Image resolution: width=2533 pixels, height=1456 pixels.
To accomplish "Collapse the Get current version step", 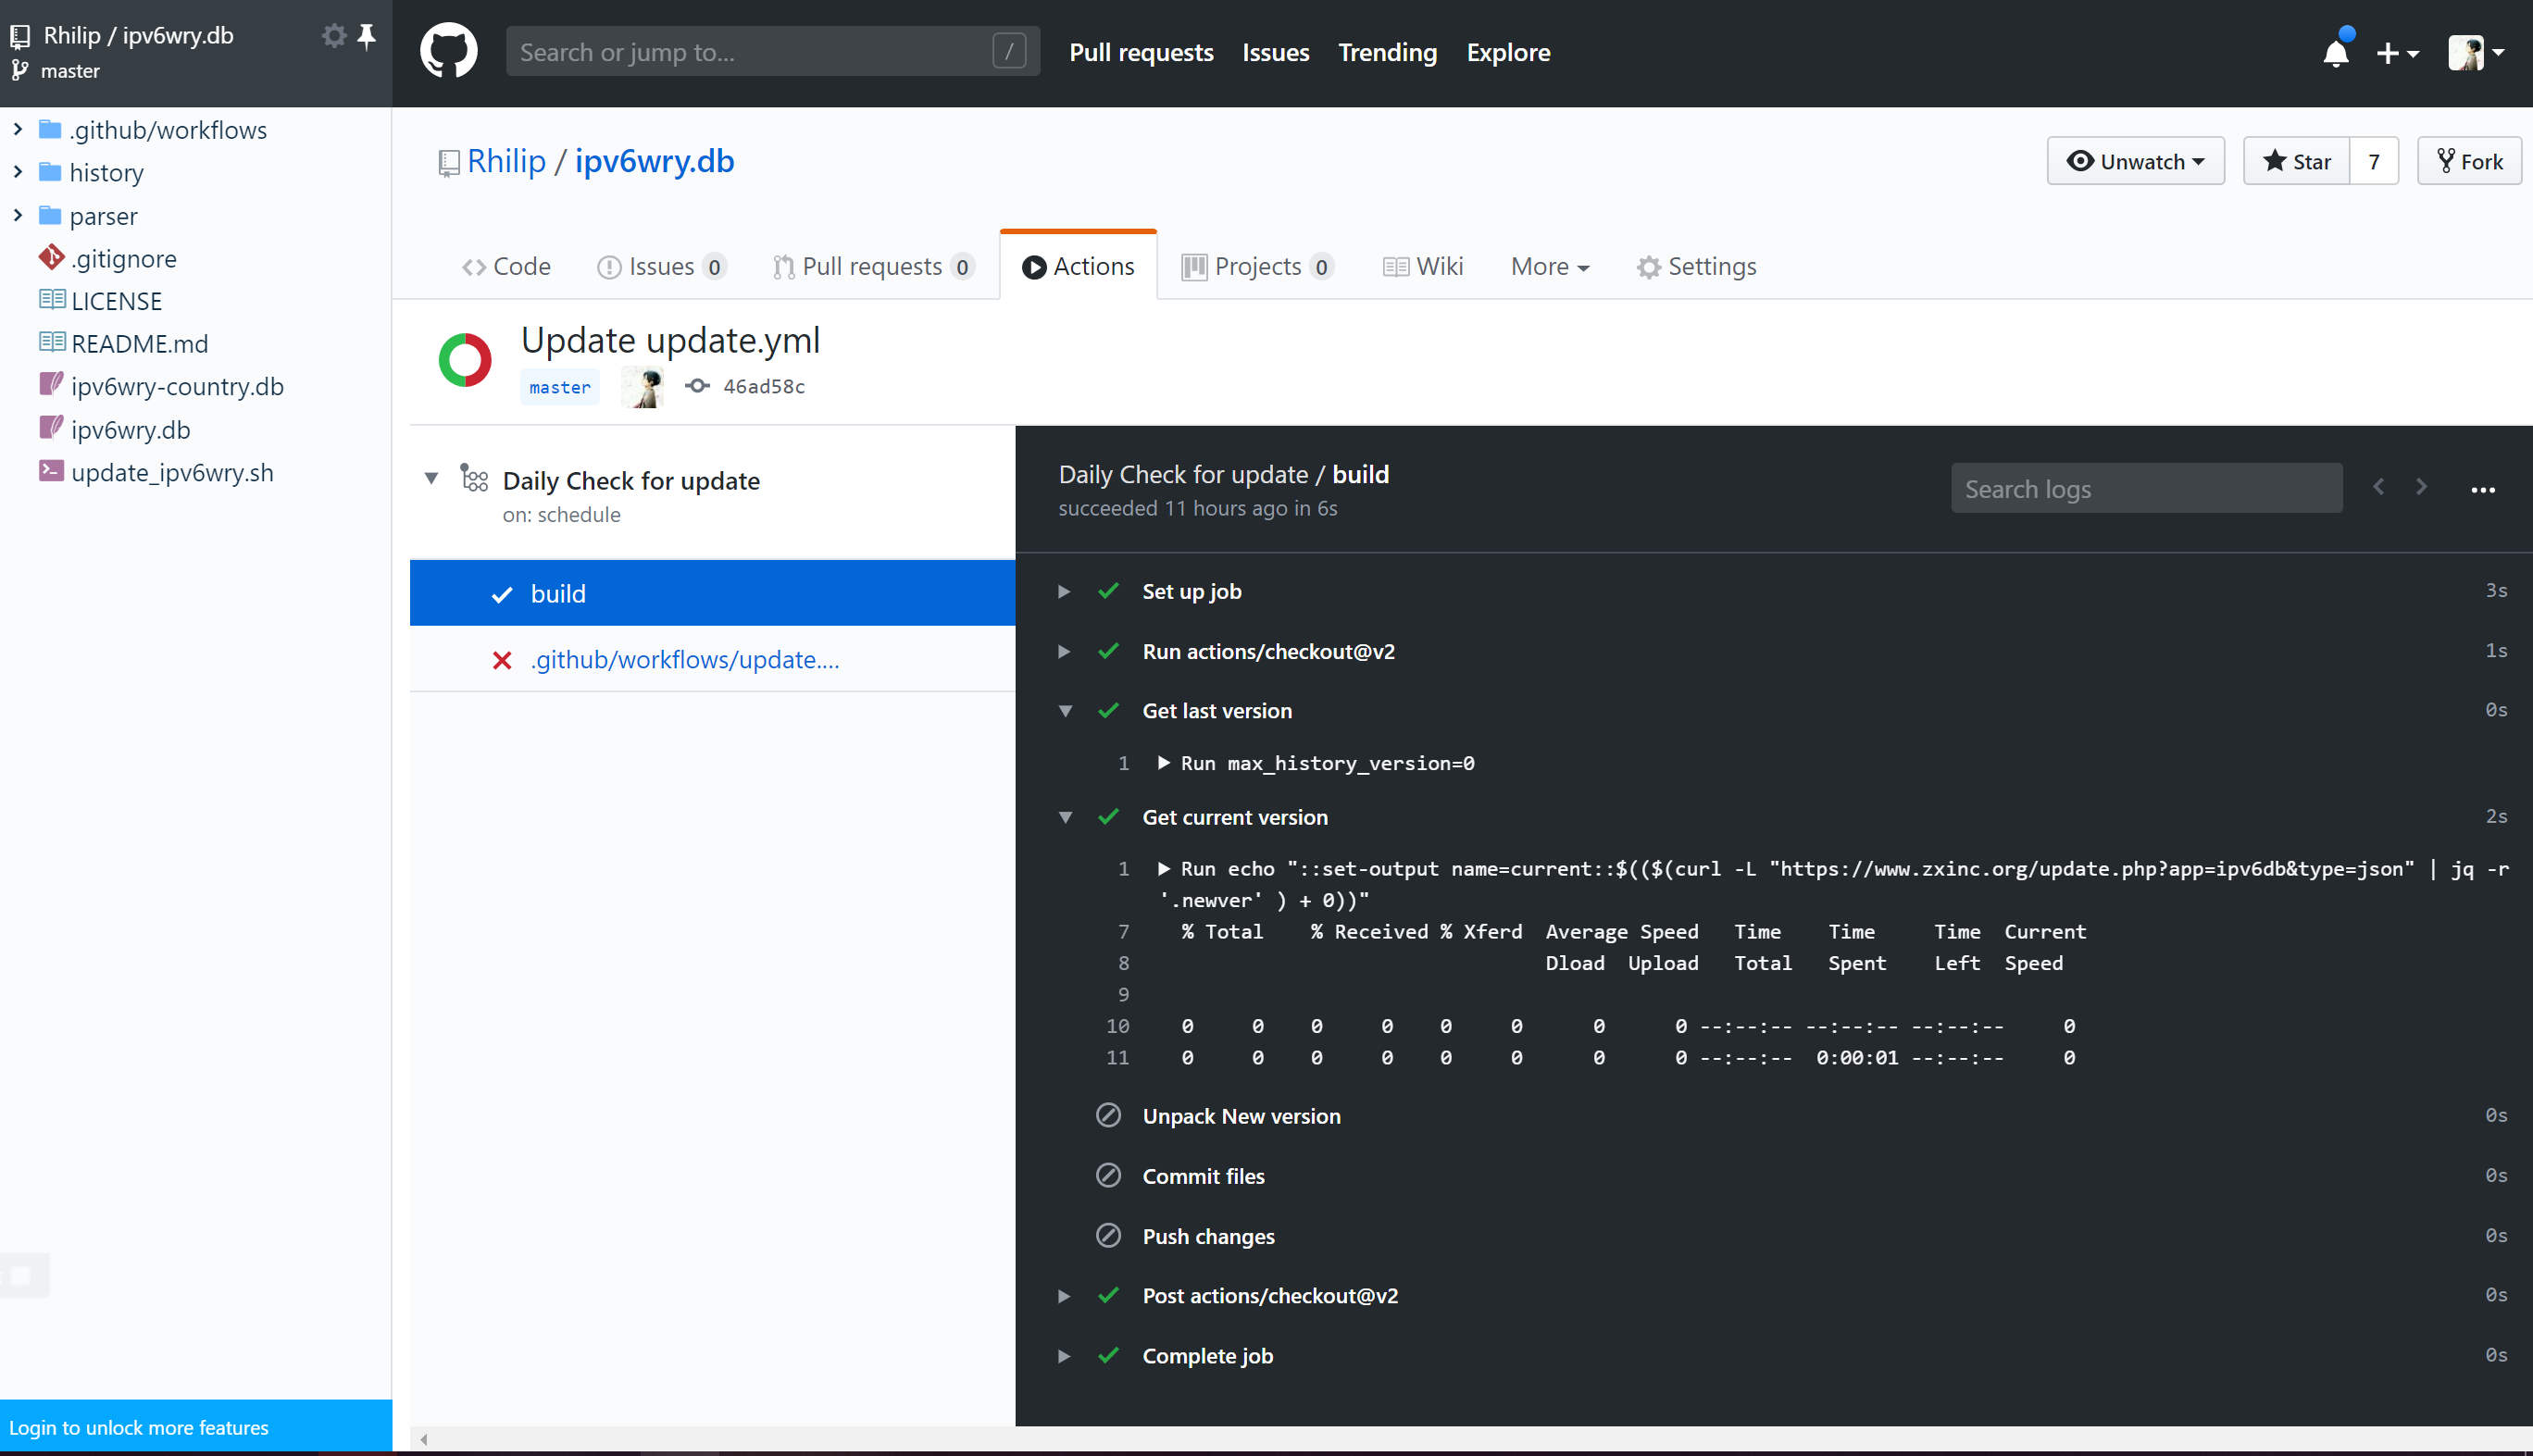I will pyautogui.click(x=1065, y=817).
